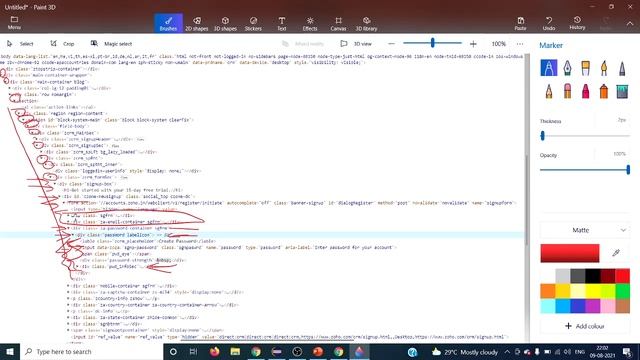The image size is (640, 360).
Task: Click the Opacity slider handle
Action: (x=628, y=169)
